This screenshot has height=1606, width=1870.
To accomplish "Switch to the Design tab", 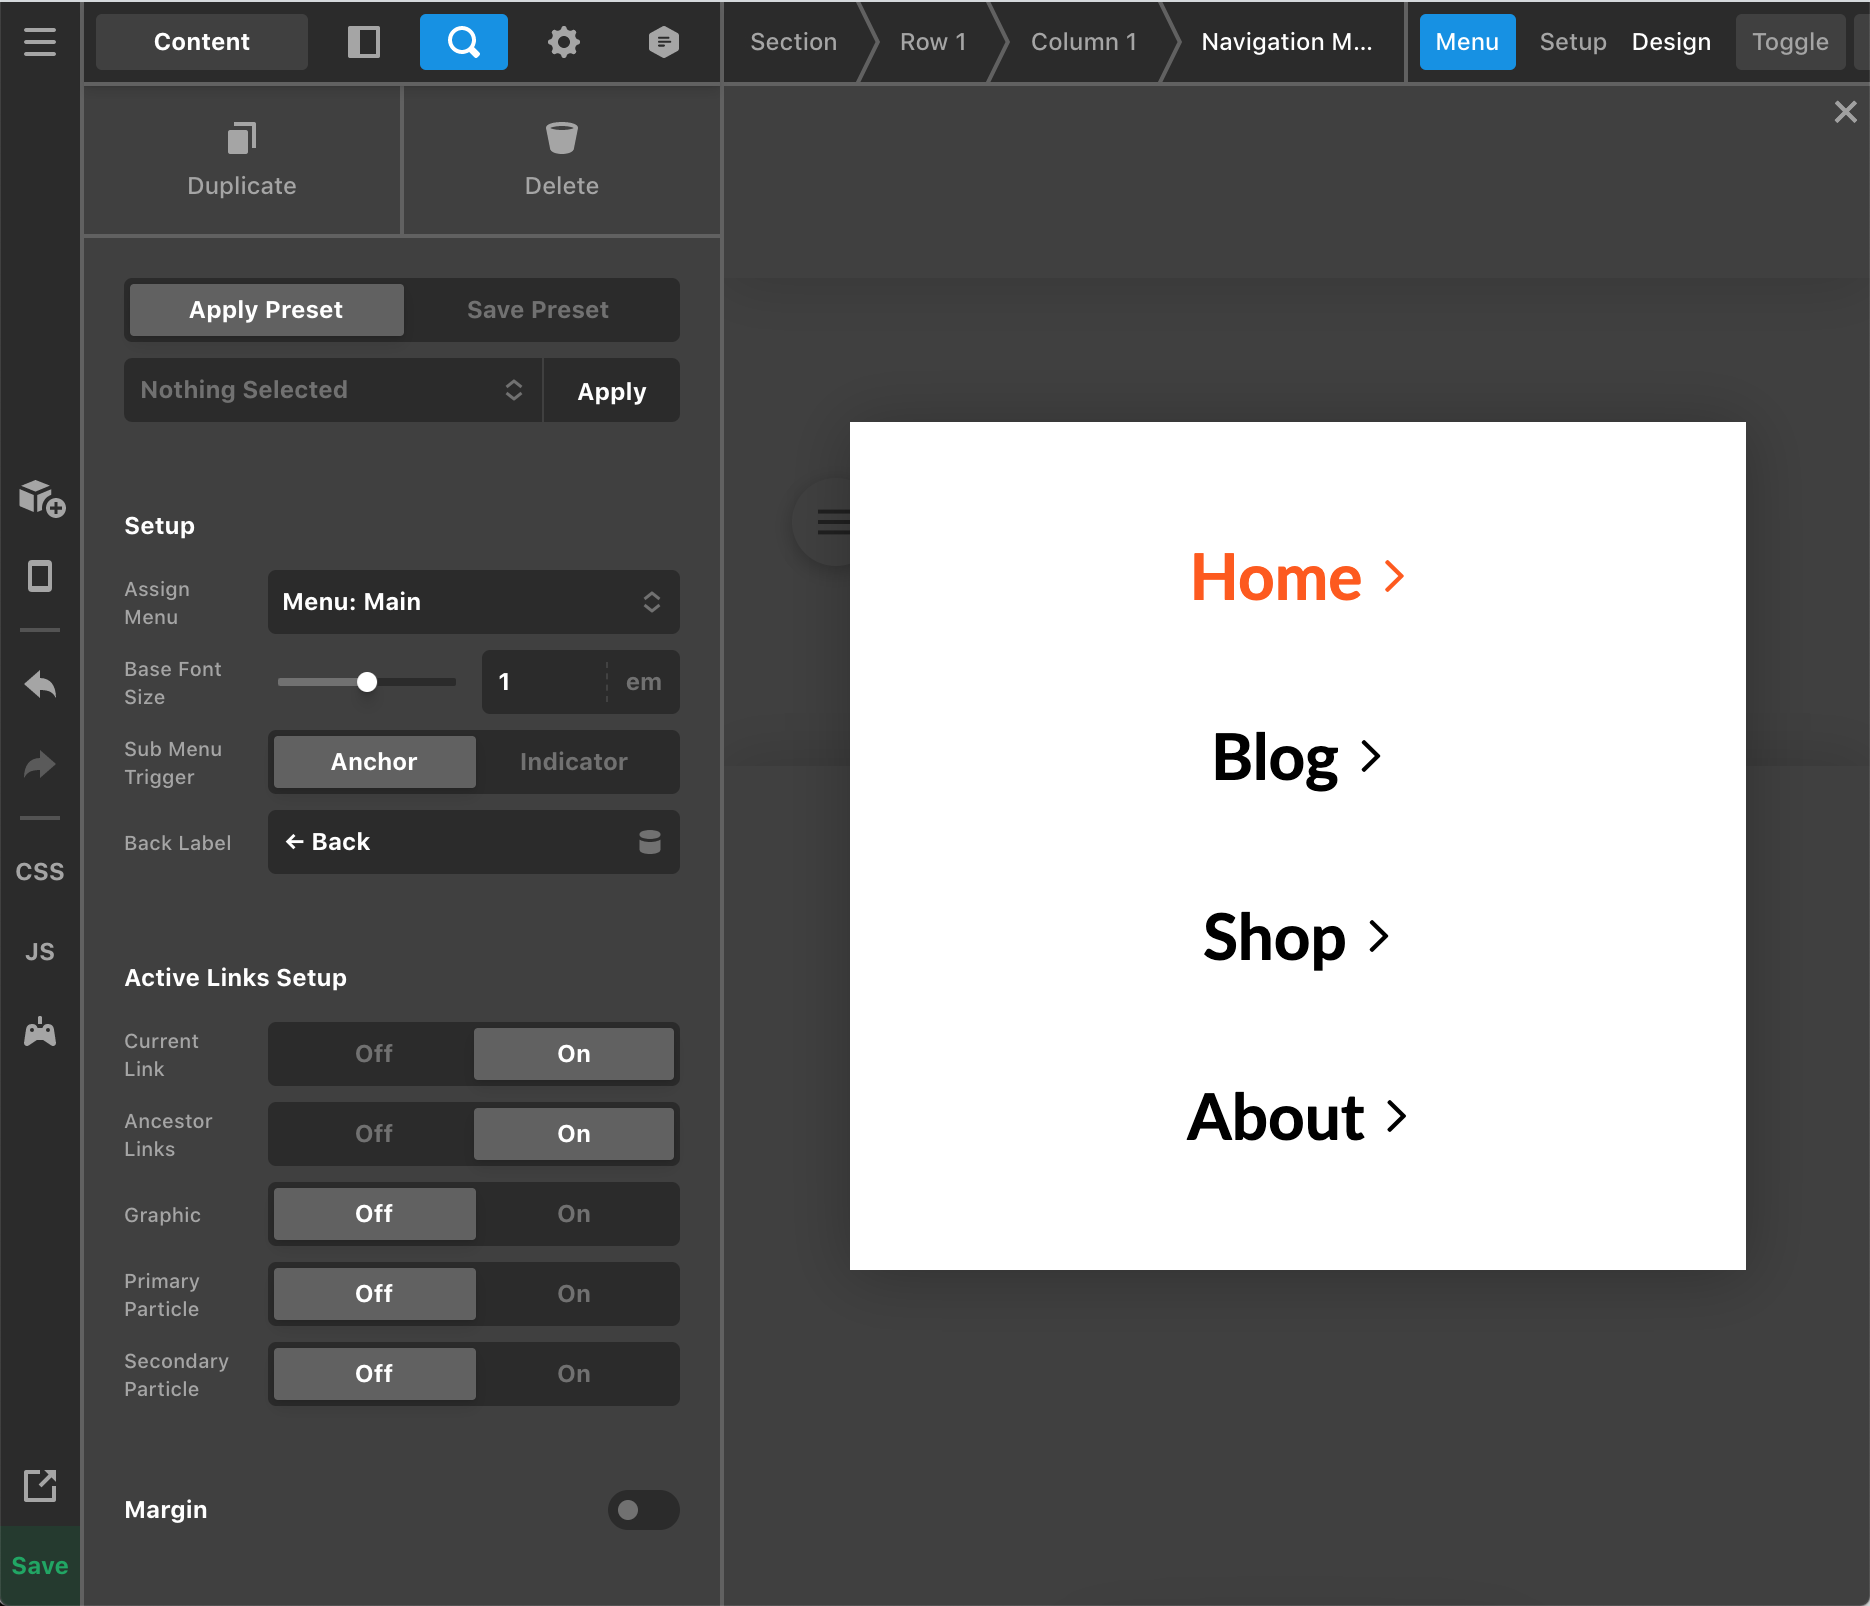I will (x=1671, y=42).
